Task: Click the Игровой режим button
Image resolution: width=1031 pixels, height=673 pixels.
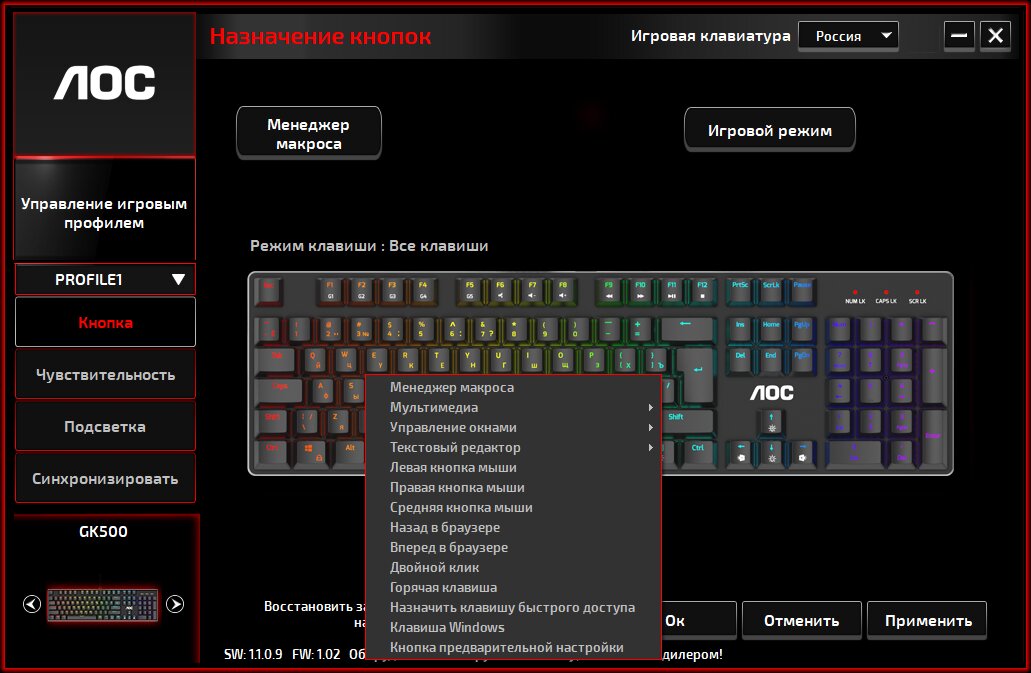Action: point(770,130)
